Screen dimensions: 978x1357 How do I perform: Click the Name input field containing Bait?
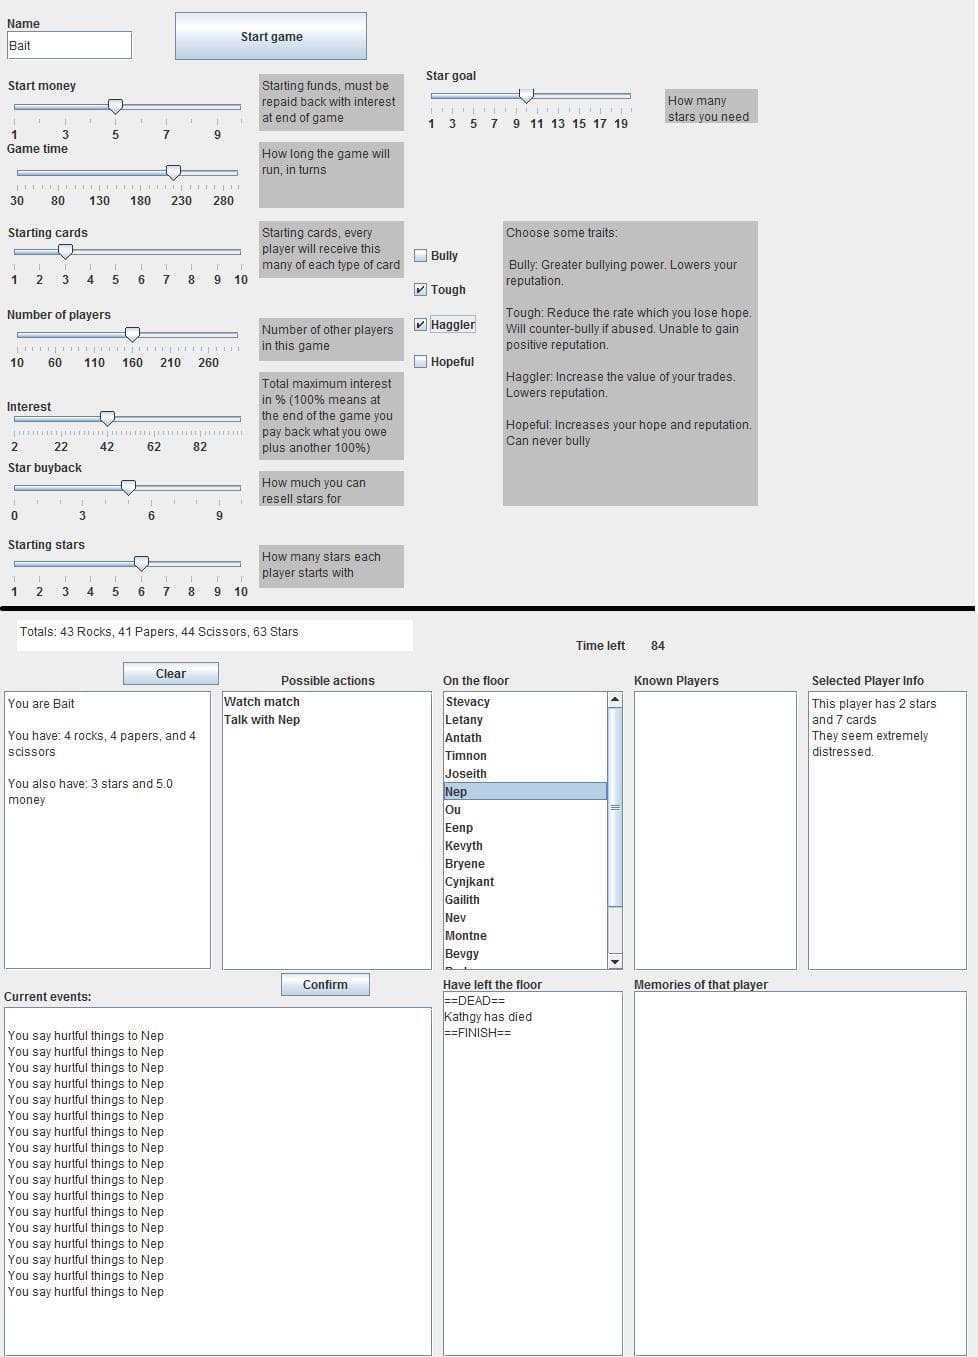click(x=69, y=45)
